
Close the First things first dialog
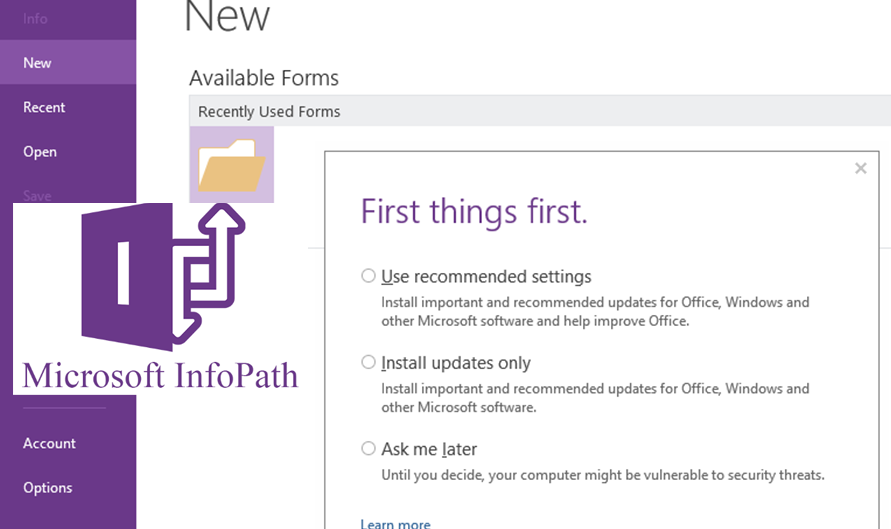coord(860,169)
